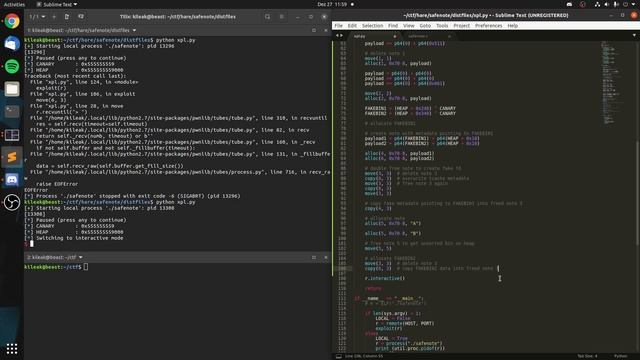Toggle Sublime side bar via status bar icon
640x360 pixels.
click(x=338, y=356)
